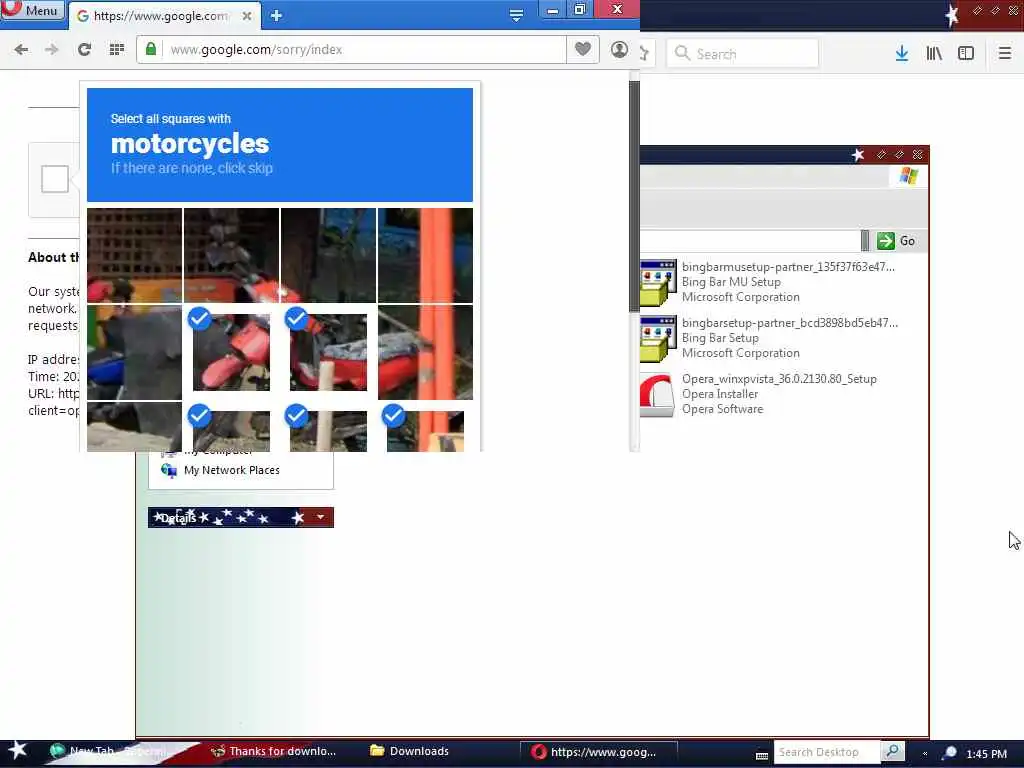Switch to the https://www.google.com tab

160,16
